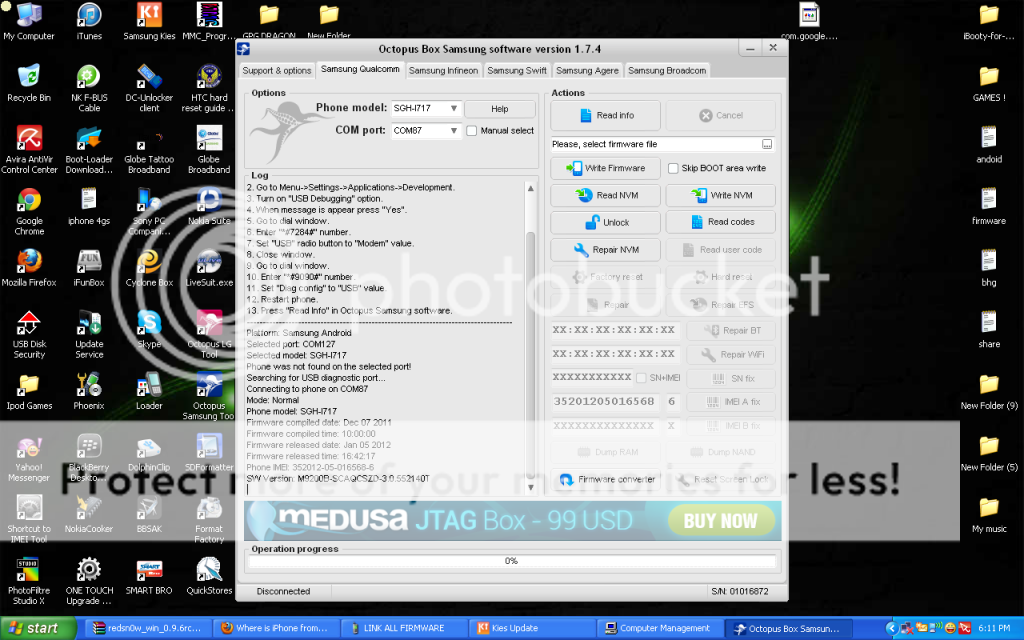Switch to Support & options tab
Viewport: 1024px width, 640px height.
(x=277, y=71)
